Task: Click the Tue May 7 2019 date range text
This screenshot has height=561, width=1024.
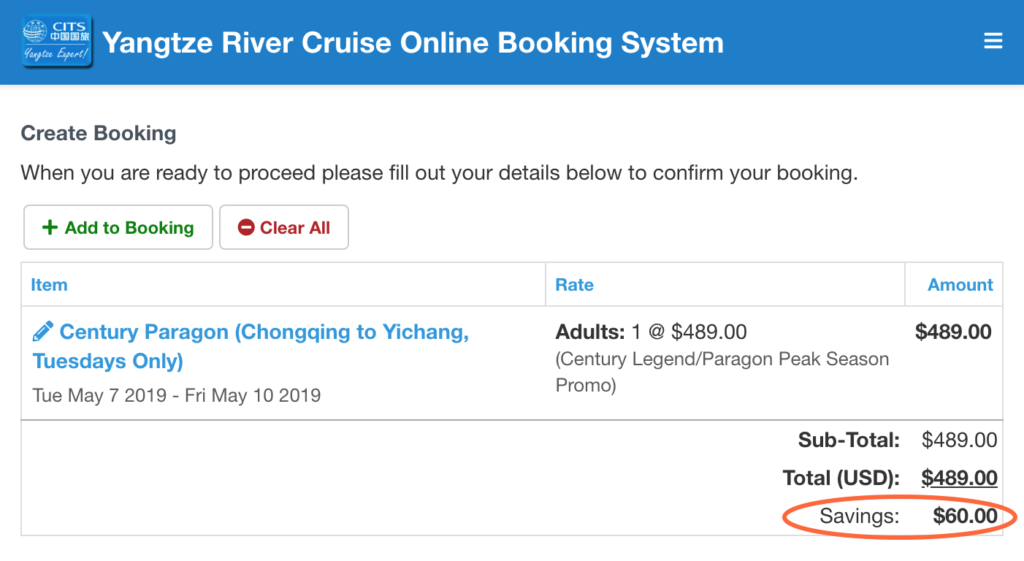Action: click(177, 396)
